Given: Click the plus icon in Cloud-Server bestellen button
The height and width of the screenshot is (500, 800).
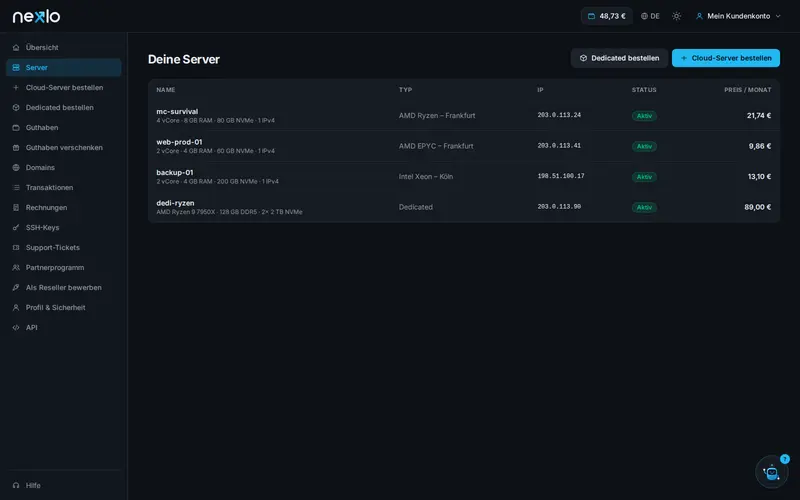Looking at the screenshot, I should pyautogui.click(x=684, y=58).
